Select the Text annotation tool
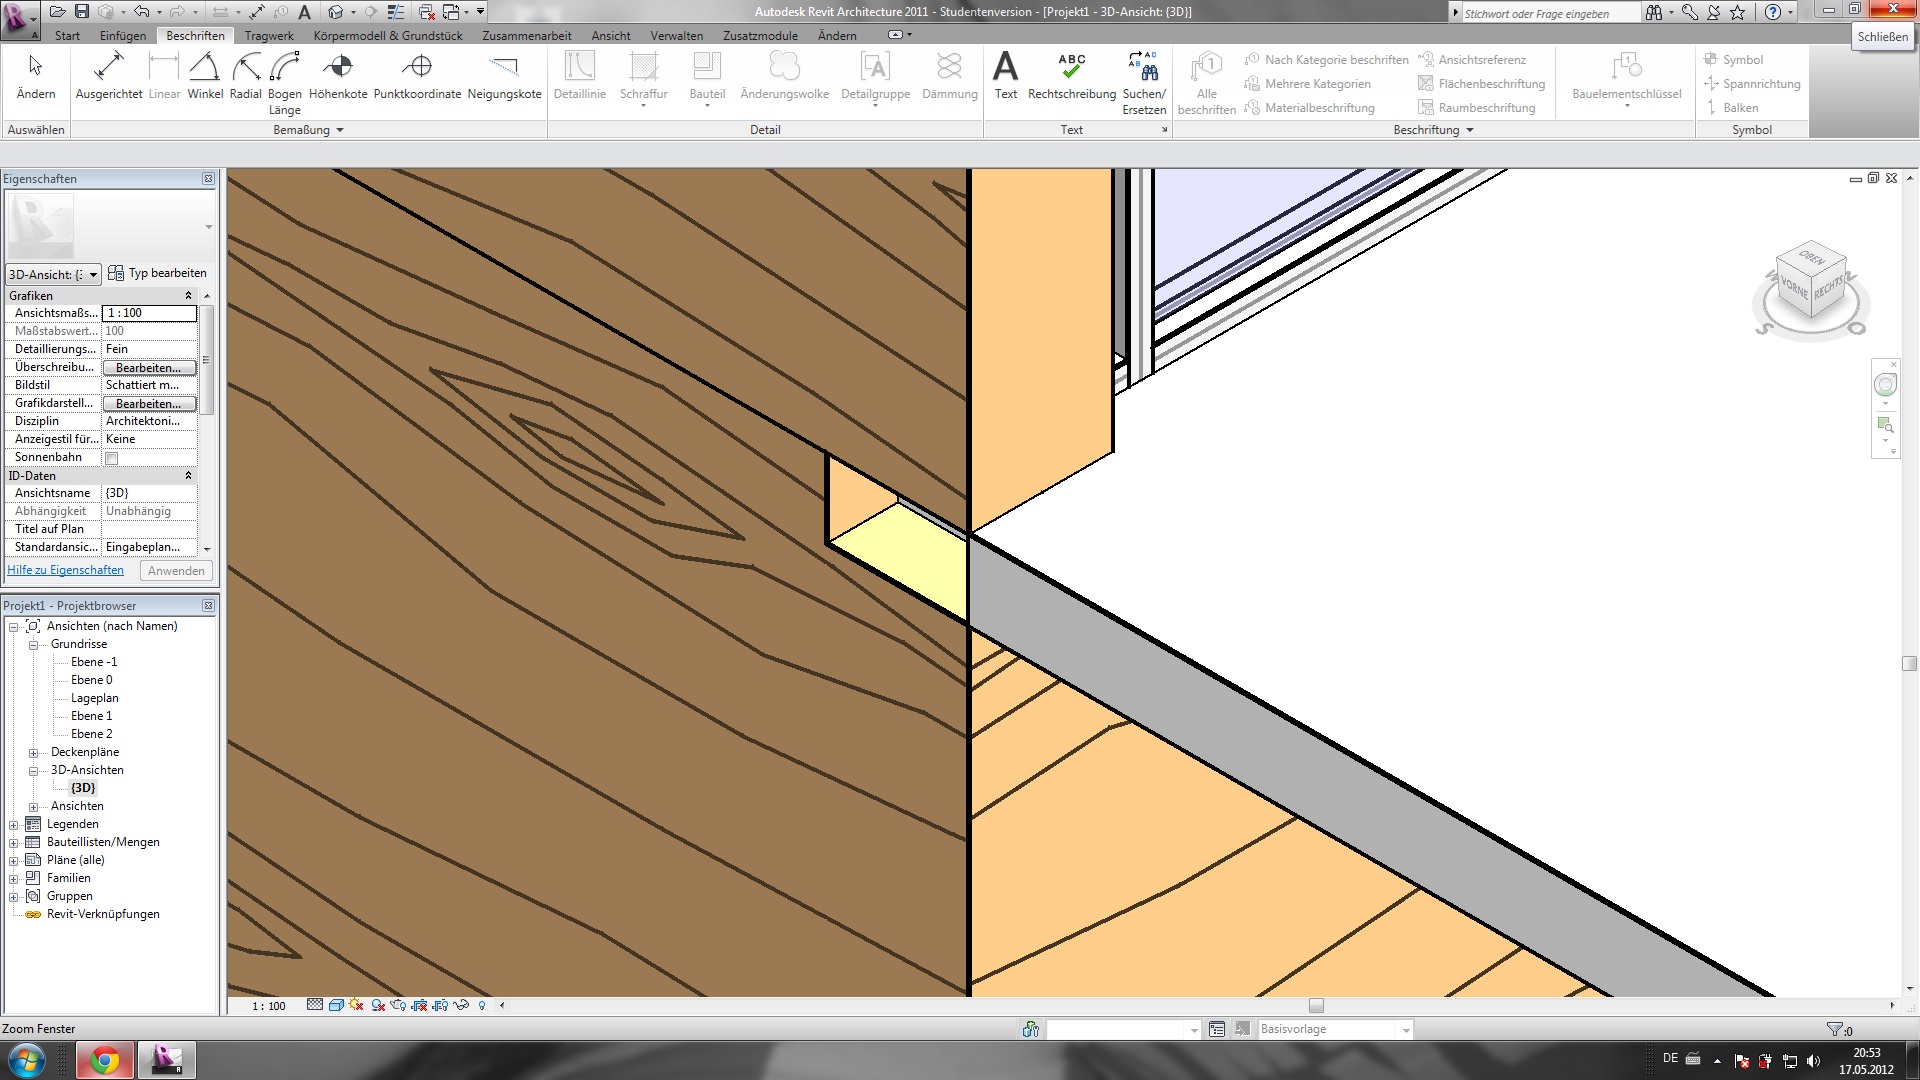The width and height of the screenshot is (1920, 1080). click(x=1005, y=76)
